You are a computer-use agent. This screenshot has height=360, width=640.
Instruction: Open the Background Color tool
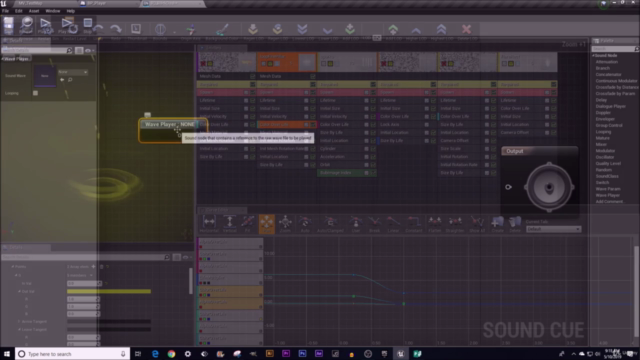[222, 29]
